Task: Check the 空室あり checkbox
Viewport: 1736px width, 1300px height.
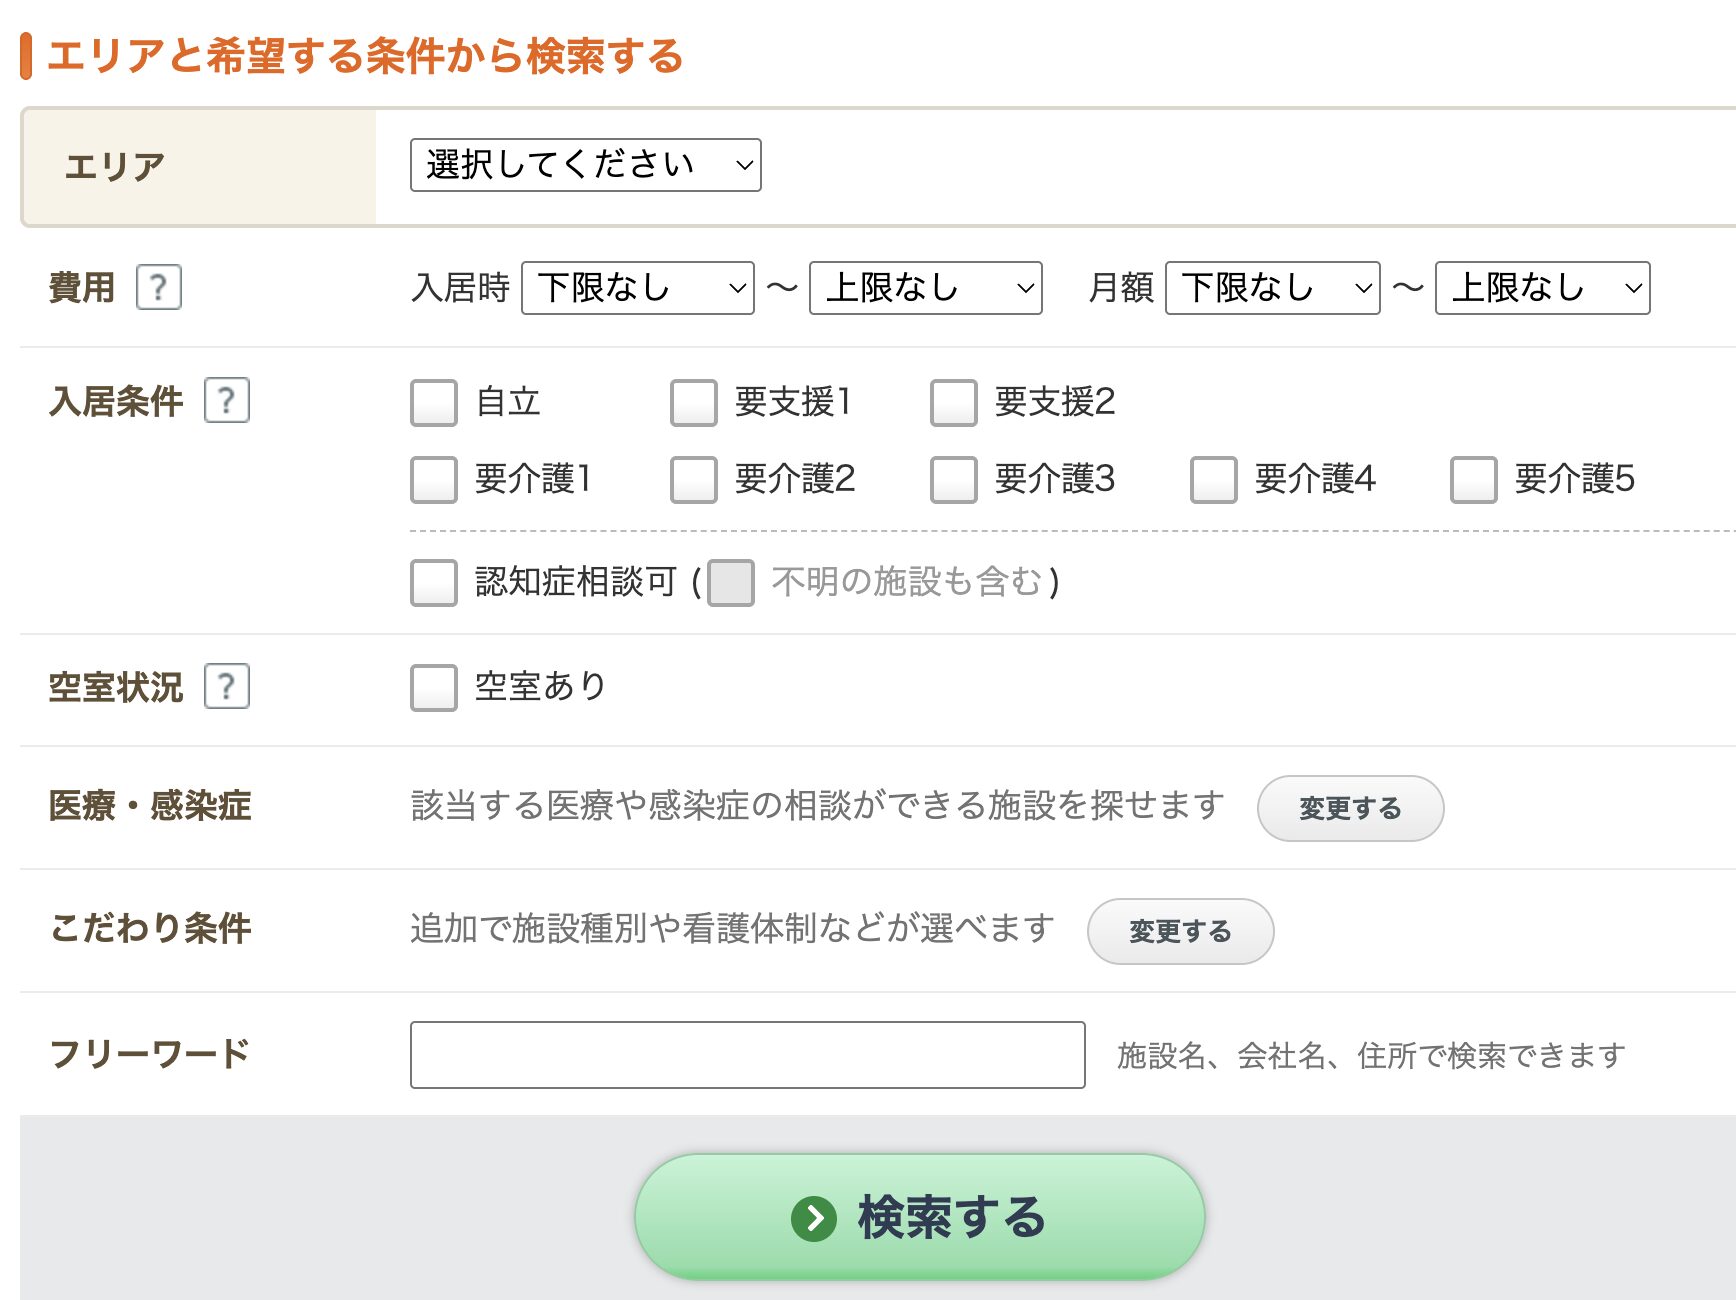Action: click(x=434, y=688)
